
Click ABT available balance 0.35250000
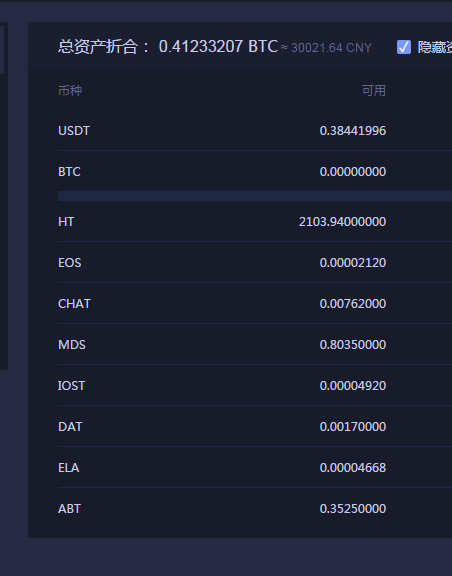pos(353,508)
